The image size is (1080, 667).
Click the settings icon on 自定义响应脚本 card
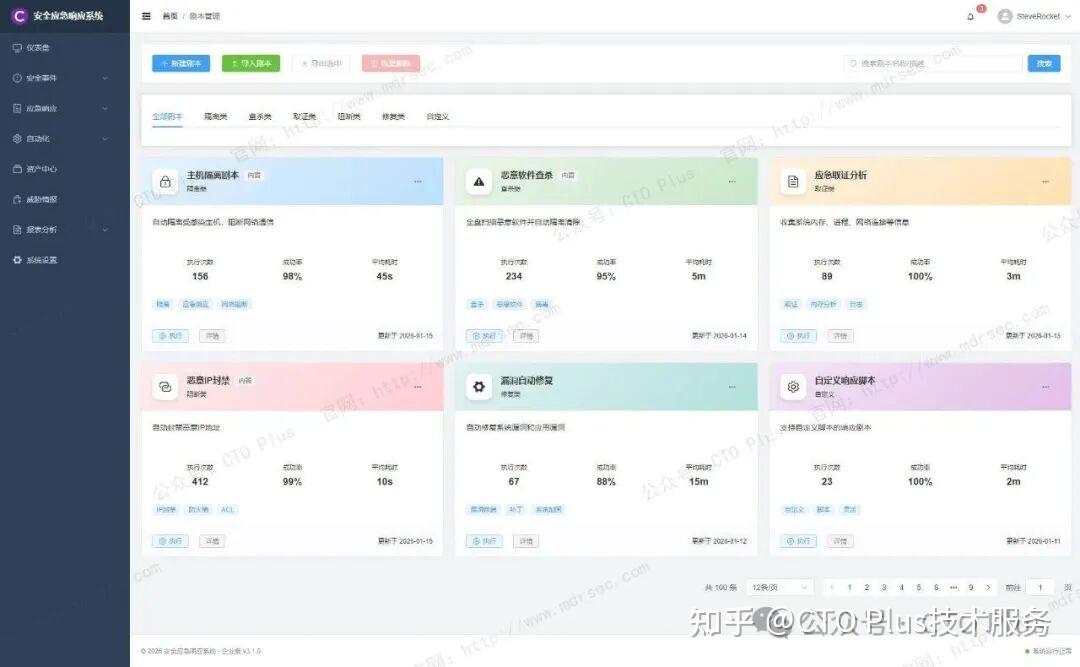(x=793, y=387)
